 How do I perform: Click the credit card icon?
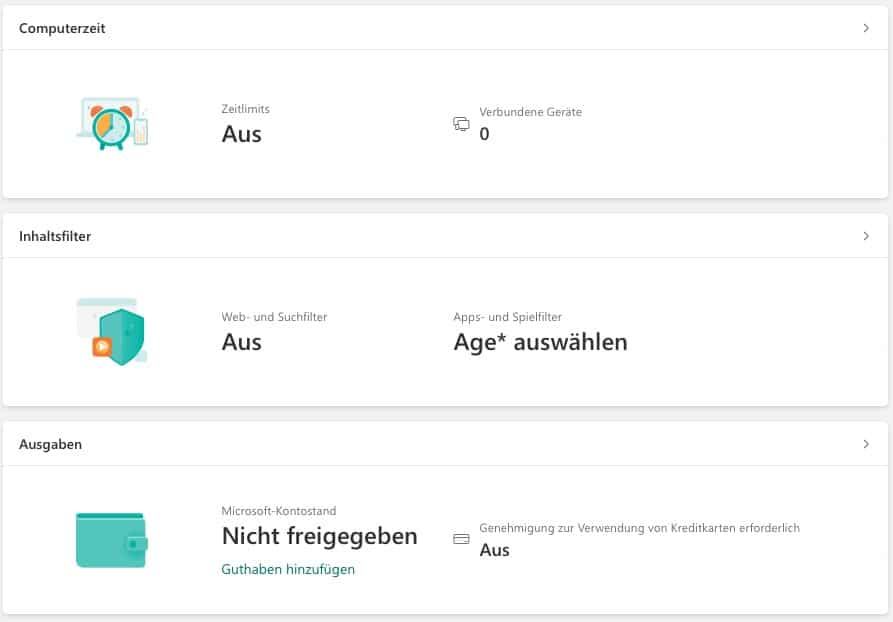(461, 538)
